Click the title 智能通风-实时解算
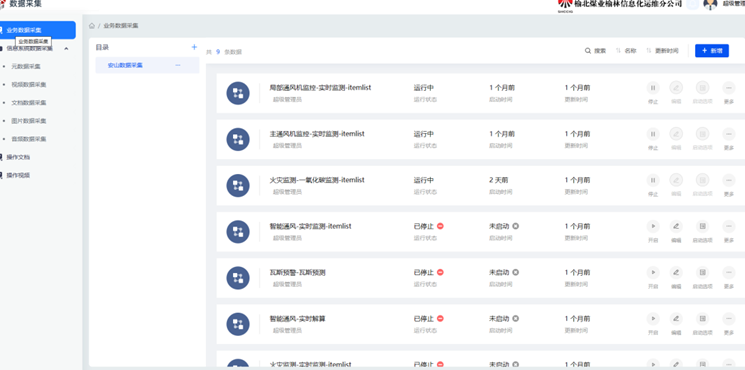The width and height of the screenshot is (745, 370). 297,319
